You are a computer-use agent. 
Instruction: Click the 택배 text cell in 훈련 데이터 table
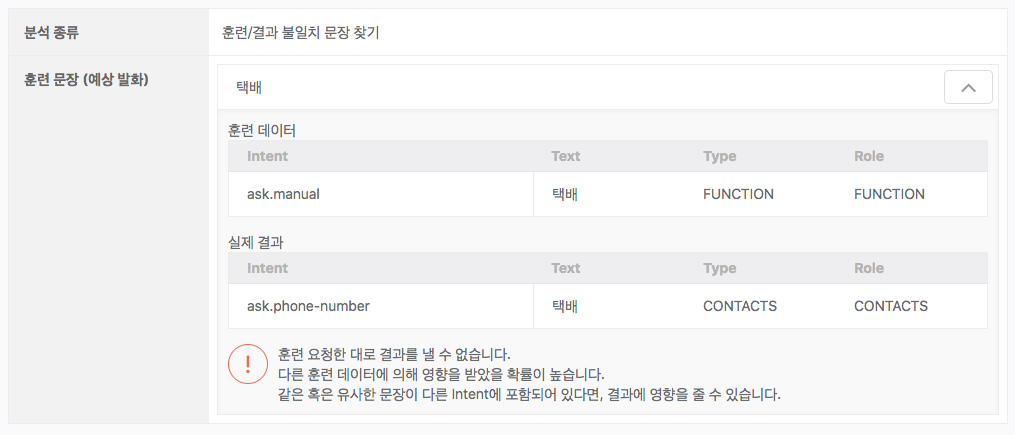pos(565,194)
